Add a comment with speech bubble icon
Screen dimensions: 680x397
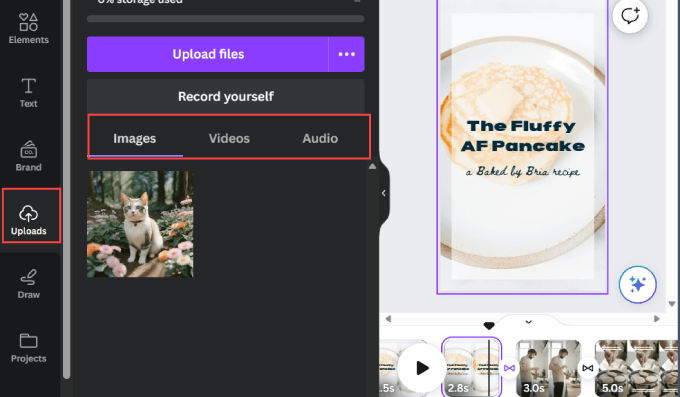pos(630,16)
